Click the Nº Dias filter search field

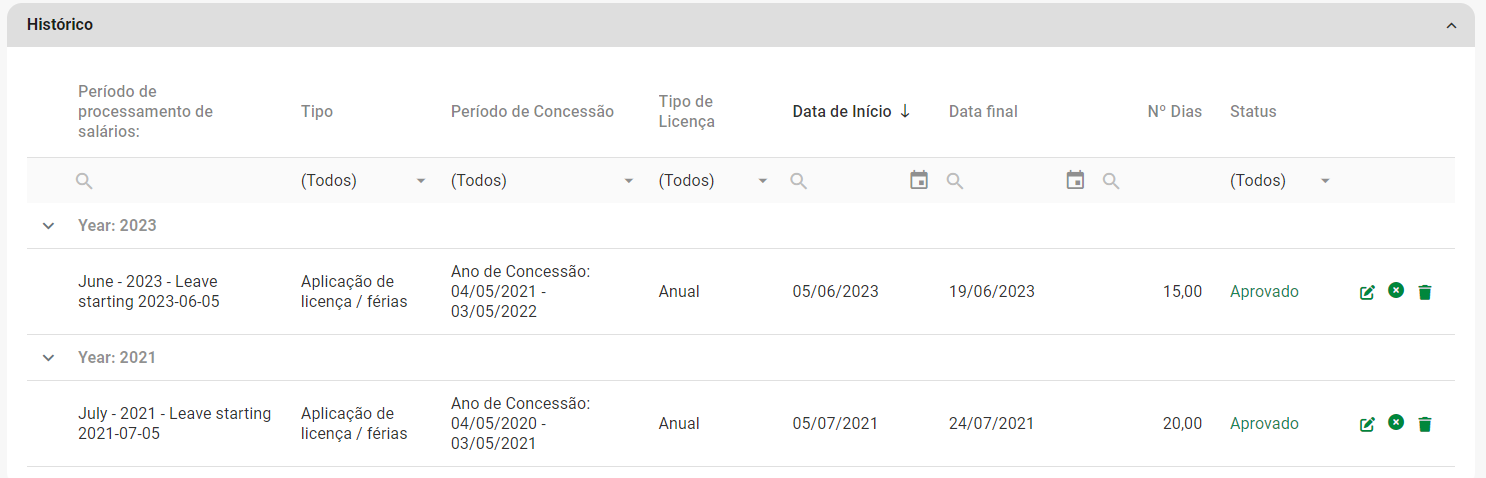coord(1160,181)
